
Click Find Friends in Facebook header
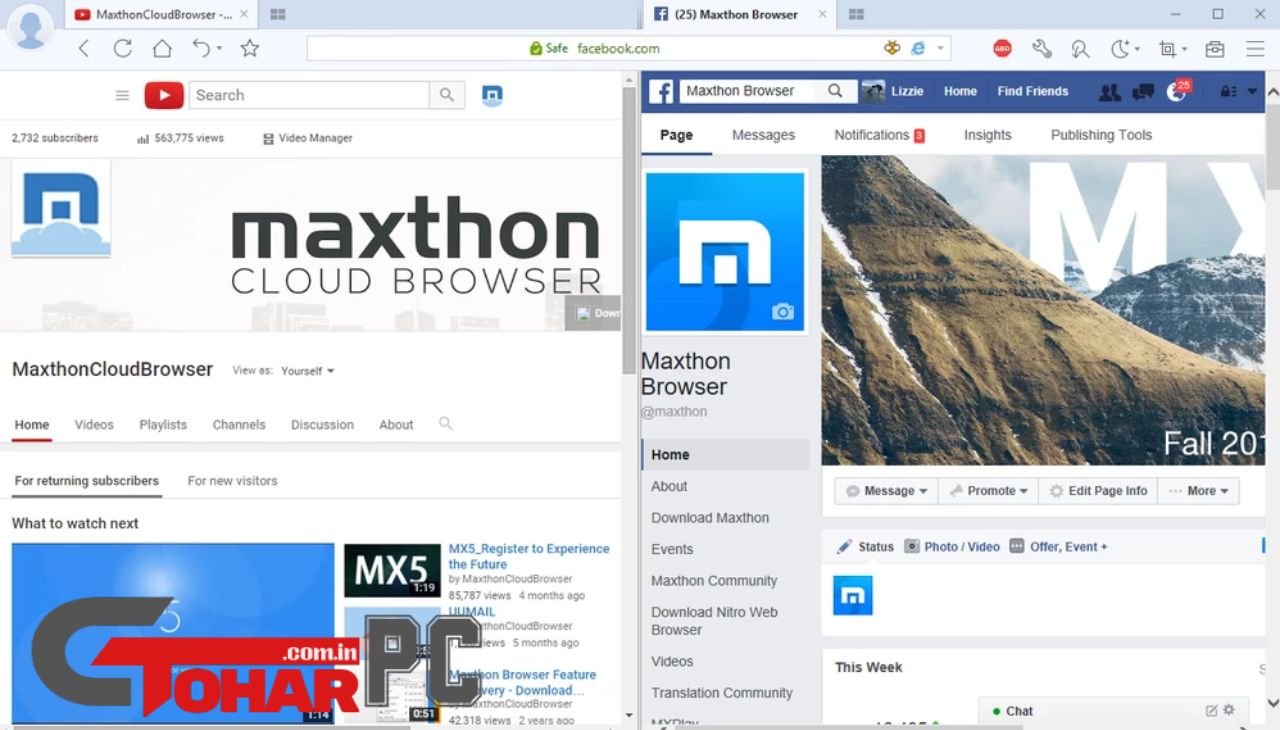click(x=1032, y=91)
